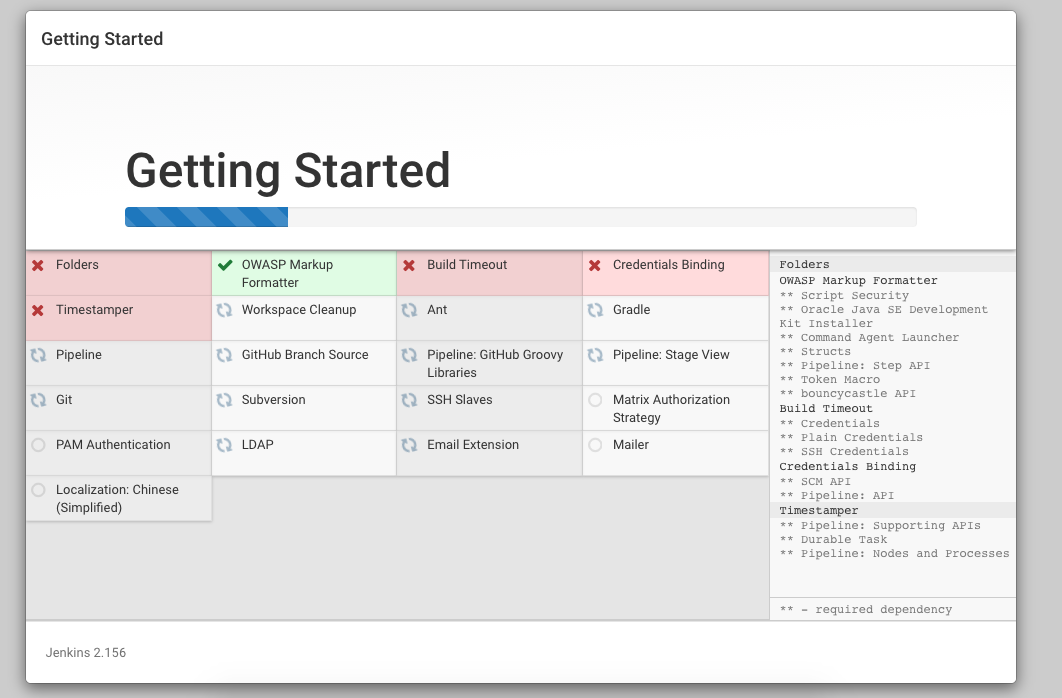The image size is (1062, 698).
Task: Click the Script Security log entry
Action: (844, 295)
